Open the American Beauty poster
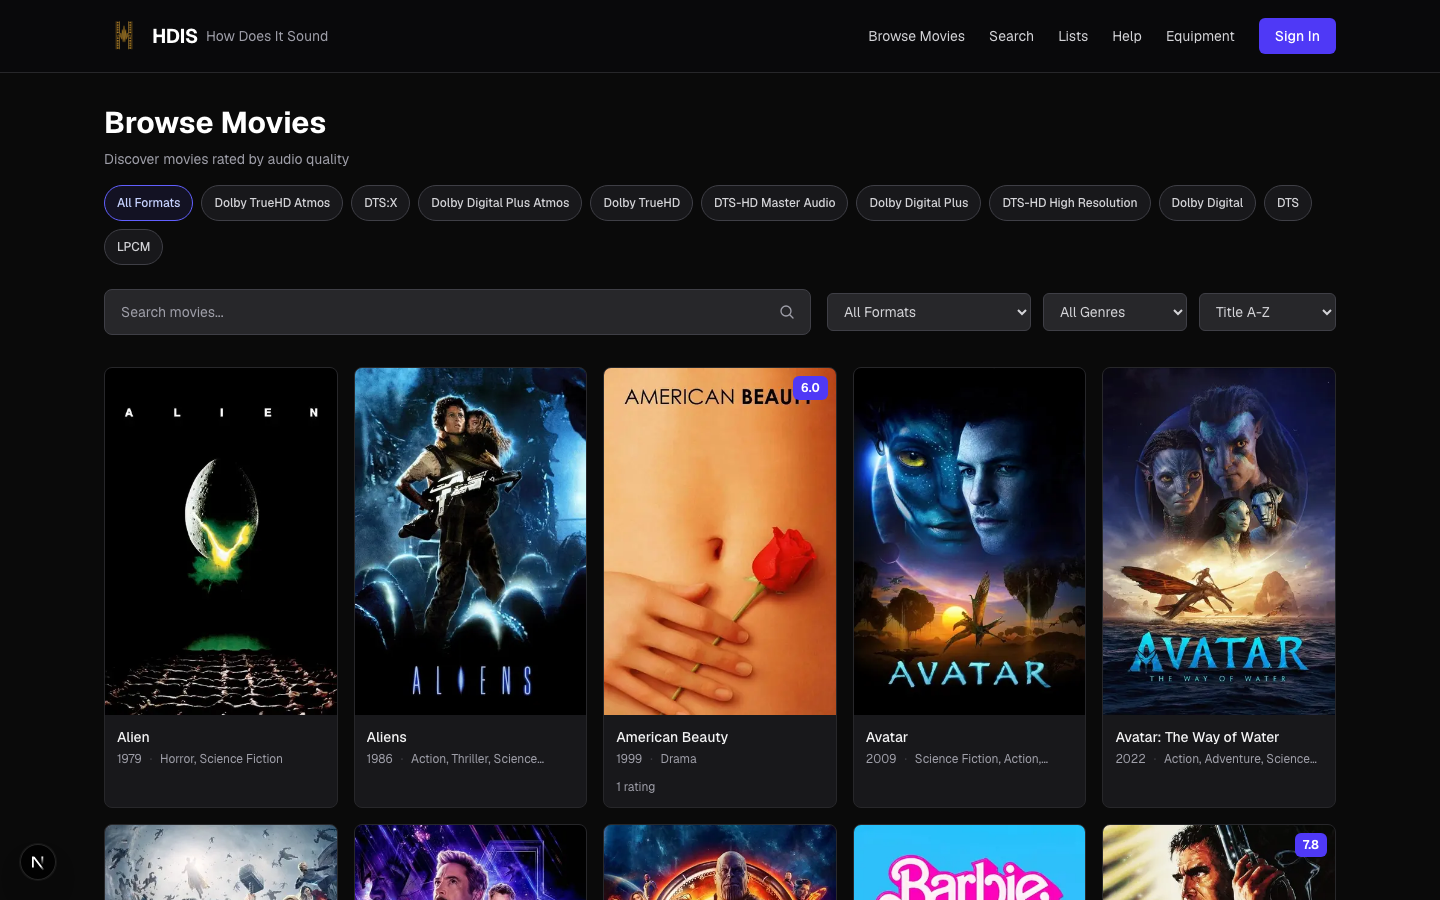 (720, 541)
